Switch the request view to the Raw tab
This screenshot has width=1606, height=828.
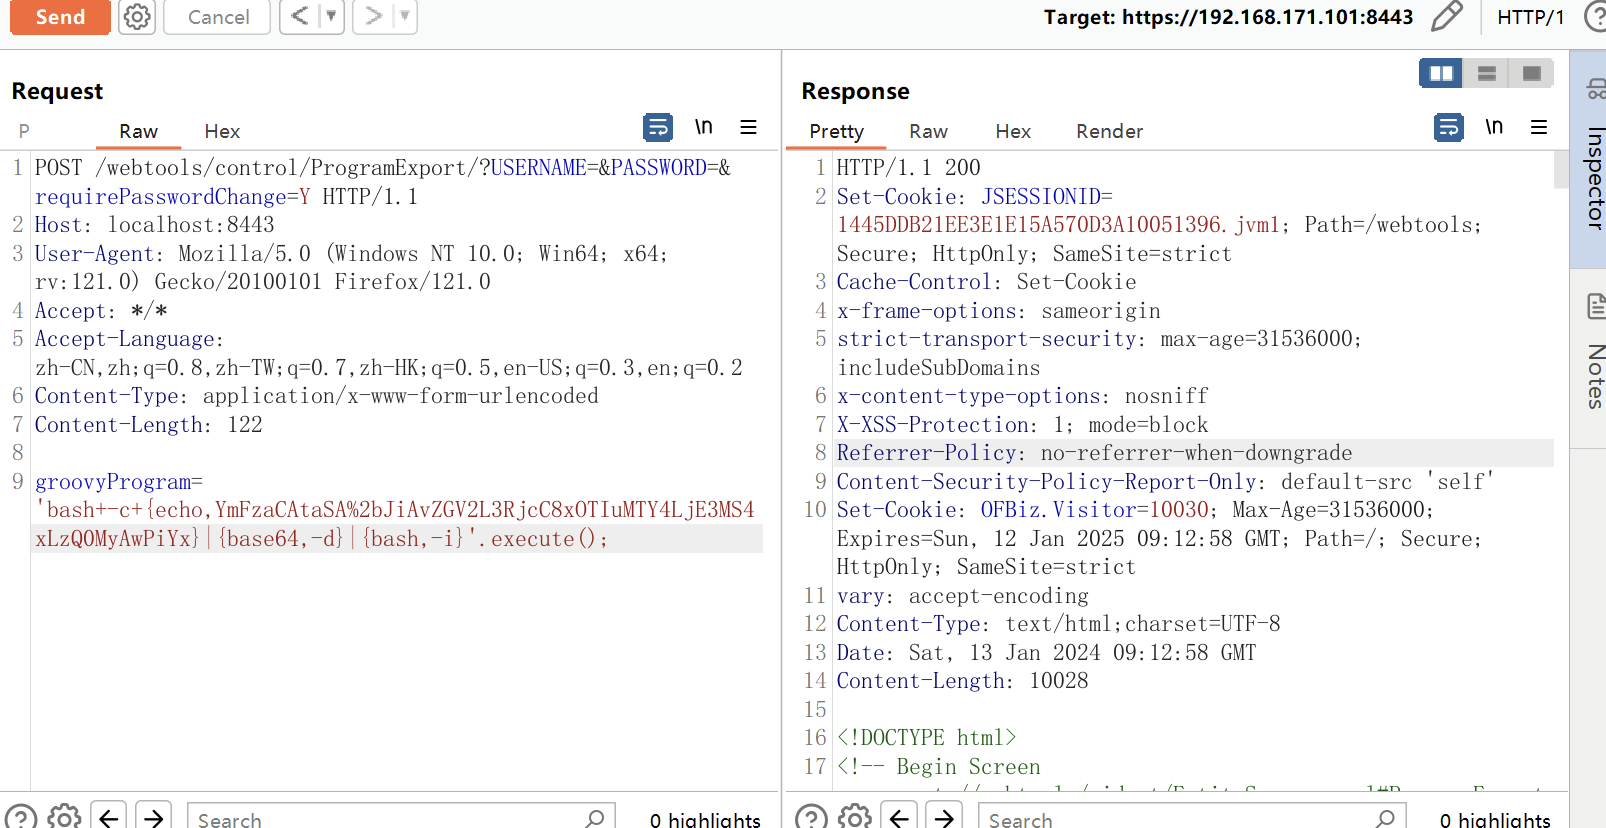pyautogui.click(x=138, y=131)
